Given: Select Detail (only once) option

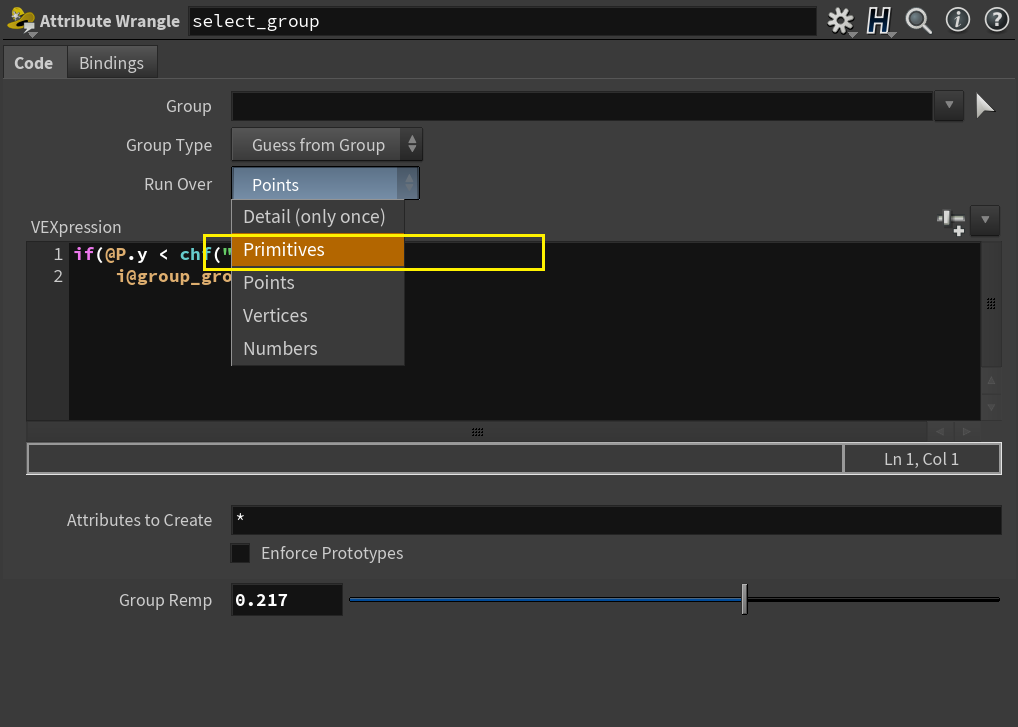Looking at the screenshot, I should pyautogui.click(x=317, y=217).
